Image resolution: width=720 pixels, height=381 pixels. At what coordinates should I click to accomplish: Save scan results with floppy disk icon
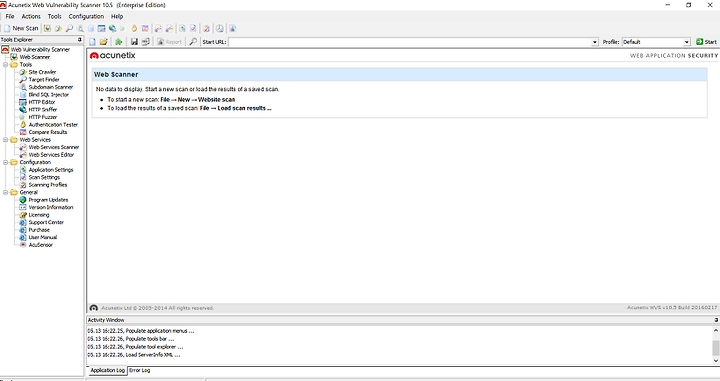134,42
